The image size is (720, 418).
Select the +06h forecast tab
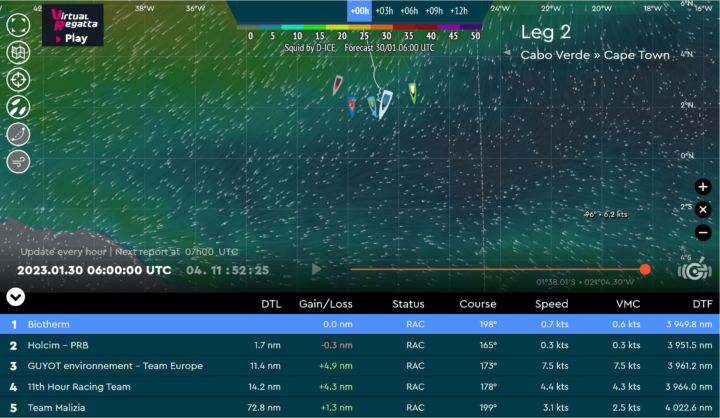pyautogui.click(x=409, y=11)
